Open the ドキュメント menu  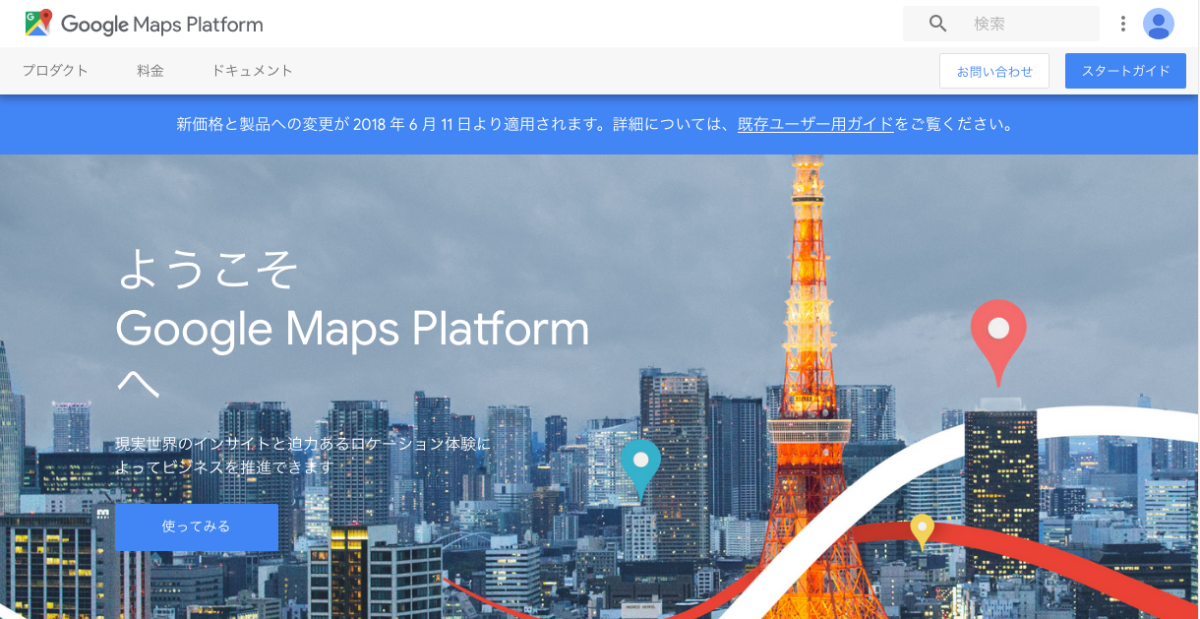[252, 71]
